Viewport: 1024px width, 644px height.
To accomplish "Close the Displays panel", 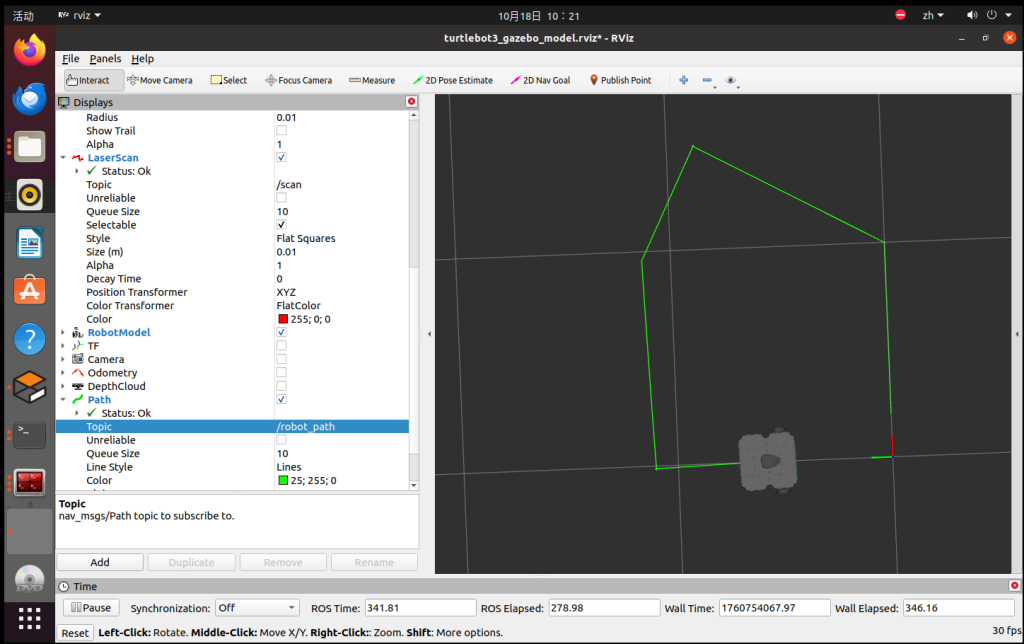I will pyautogui.click(x=411, y=102).
